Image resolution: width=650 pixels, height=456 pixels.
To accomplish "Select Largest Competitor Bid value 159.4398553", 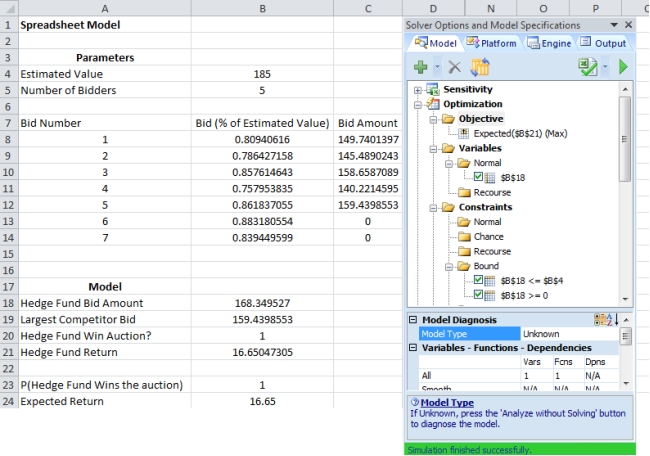I will coord(262,320).
